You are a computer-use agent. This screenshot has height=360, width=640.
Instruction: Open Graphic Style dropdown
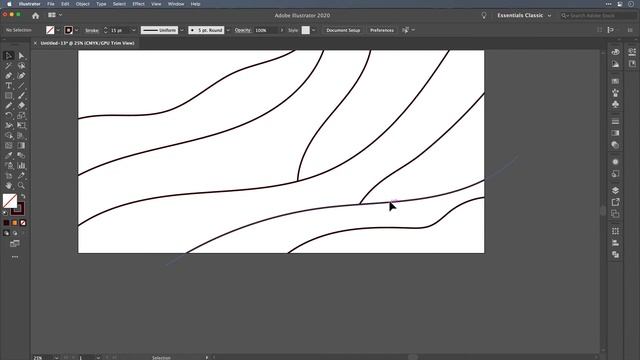313,30
